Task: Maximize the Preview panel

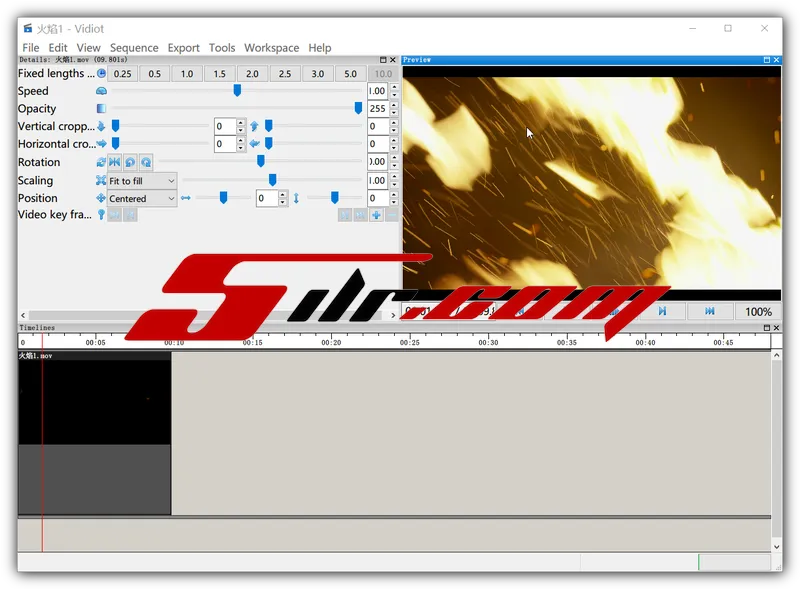Action: click(767, 60)
